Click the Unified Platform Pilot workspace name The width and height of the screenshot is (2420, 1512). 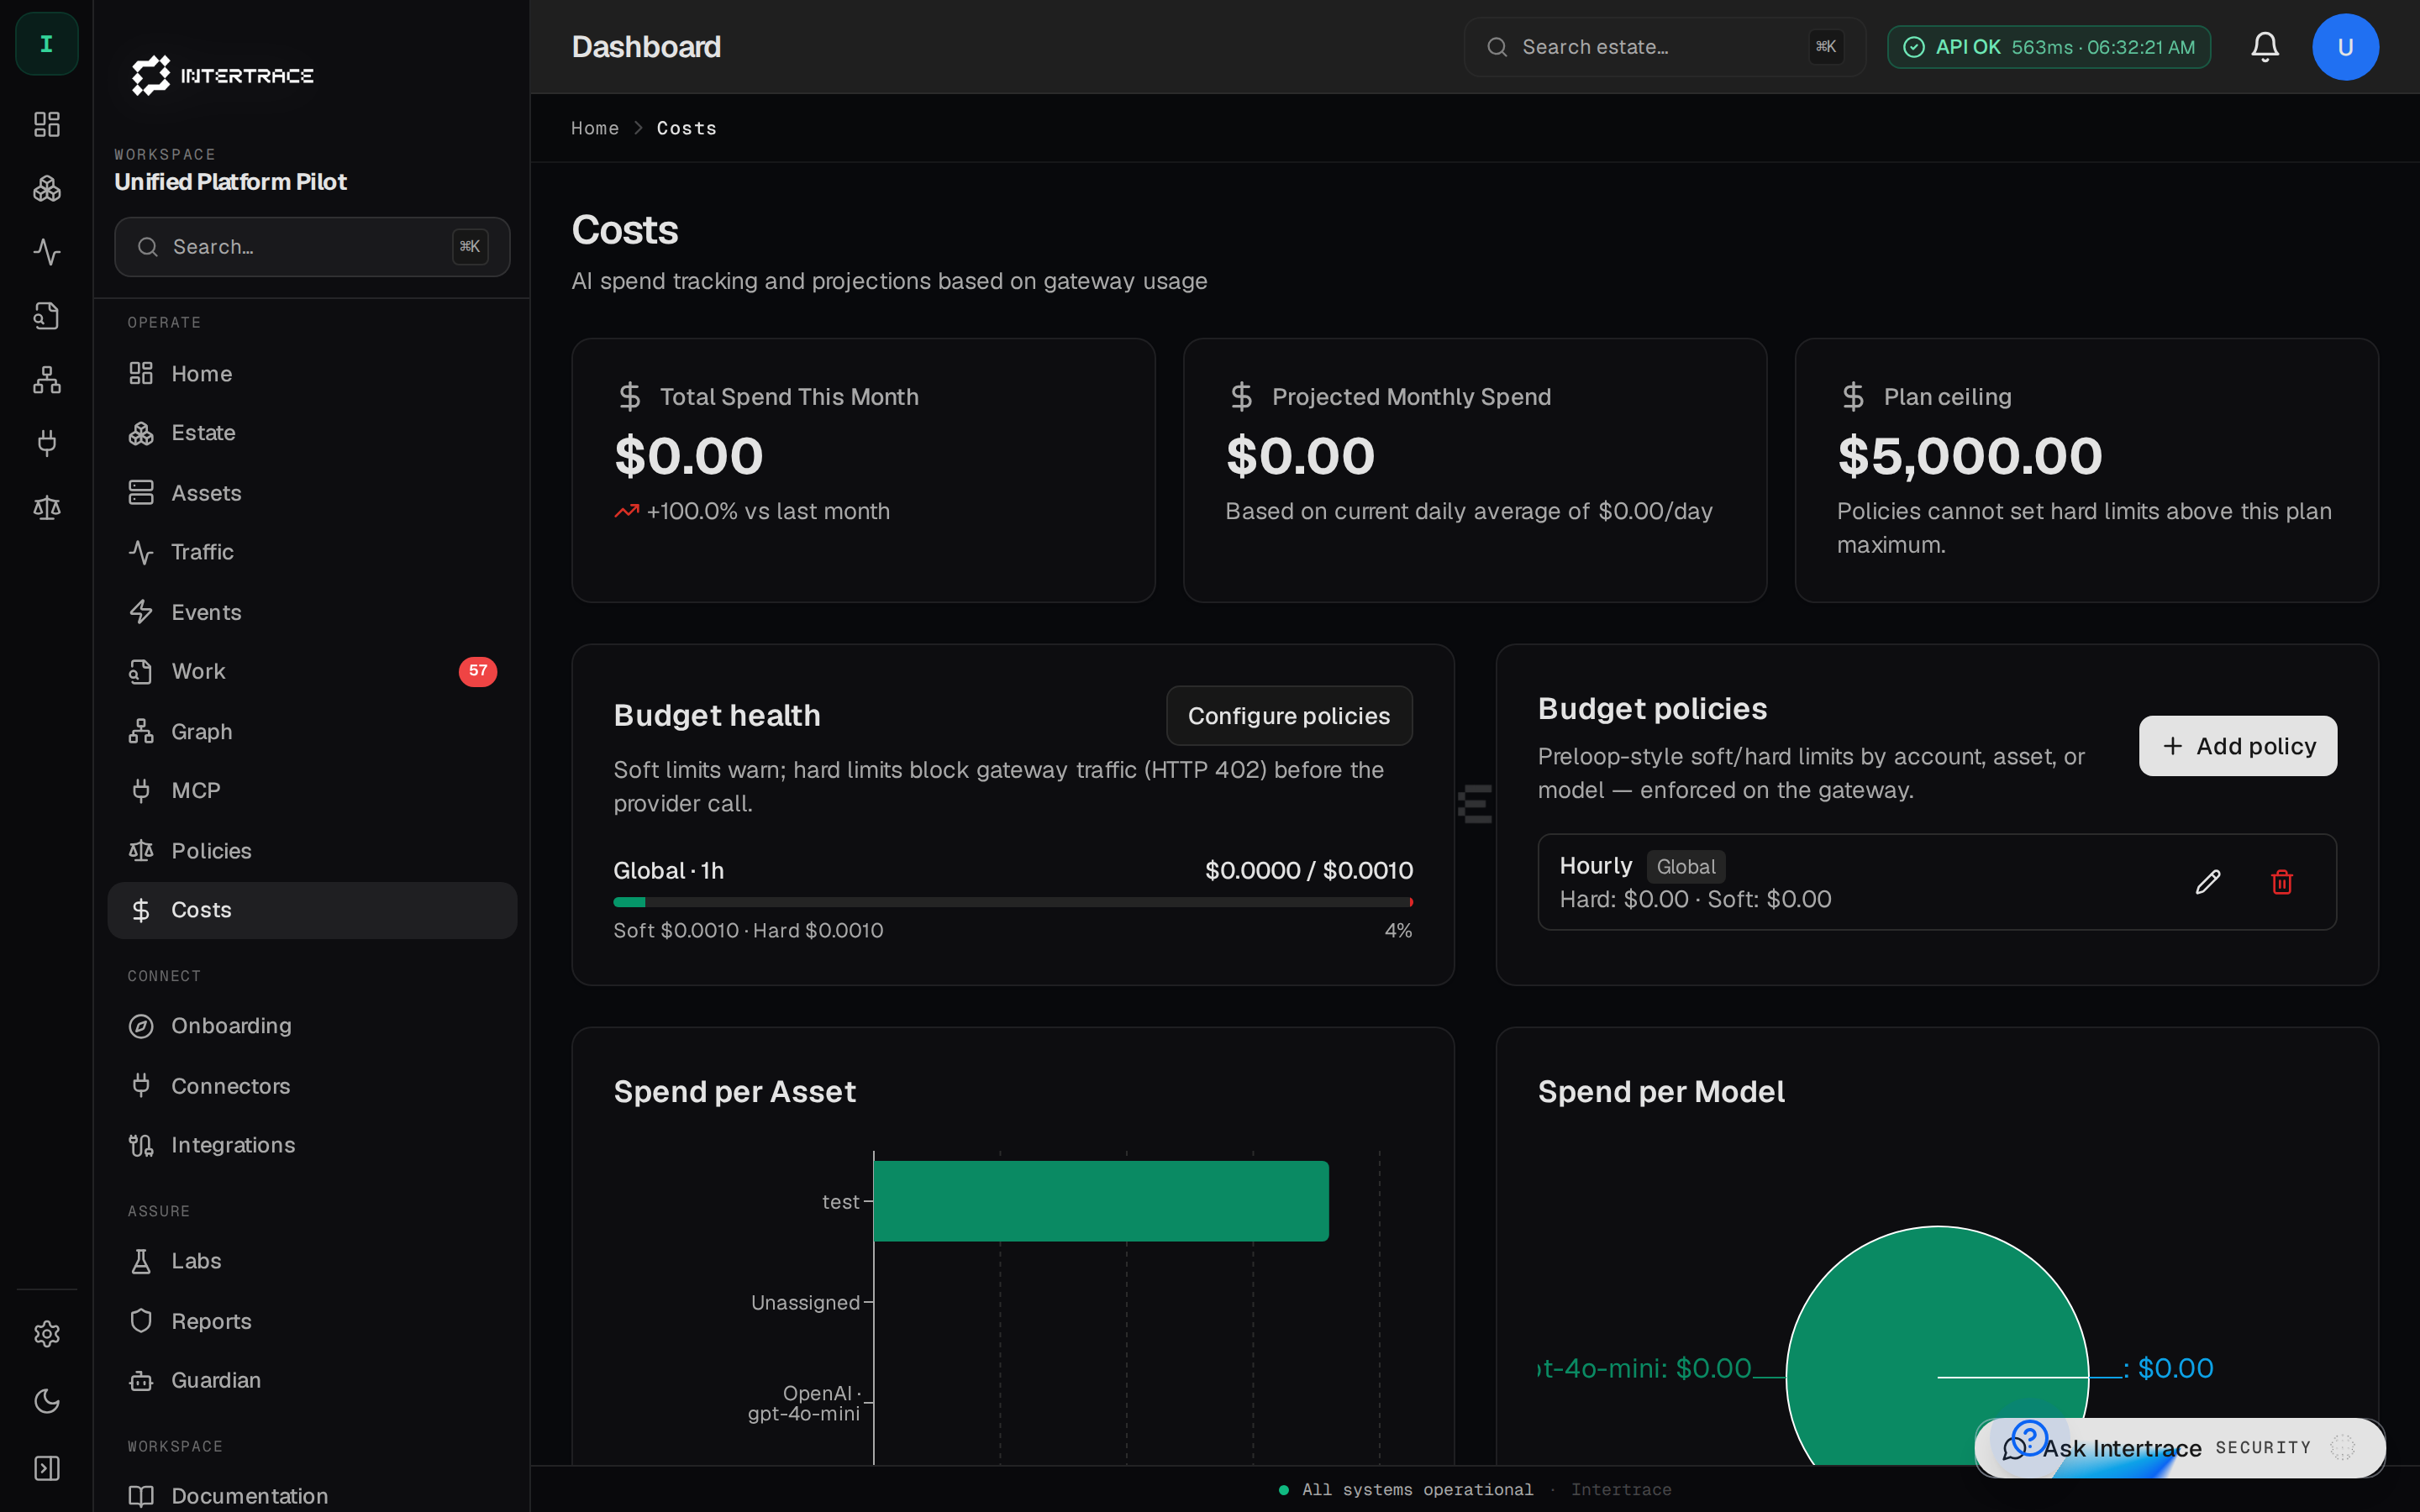[x=230, y=182]
